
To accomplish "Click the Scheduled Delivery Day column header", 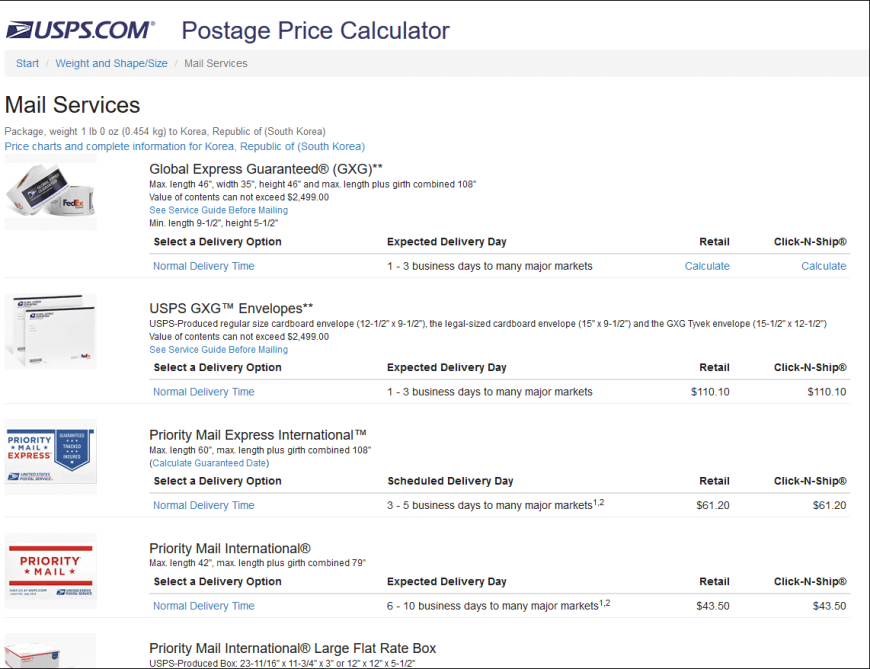I will point(450,481).
